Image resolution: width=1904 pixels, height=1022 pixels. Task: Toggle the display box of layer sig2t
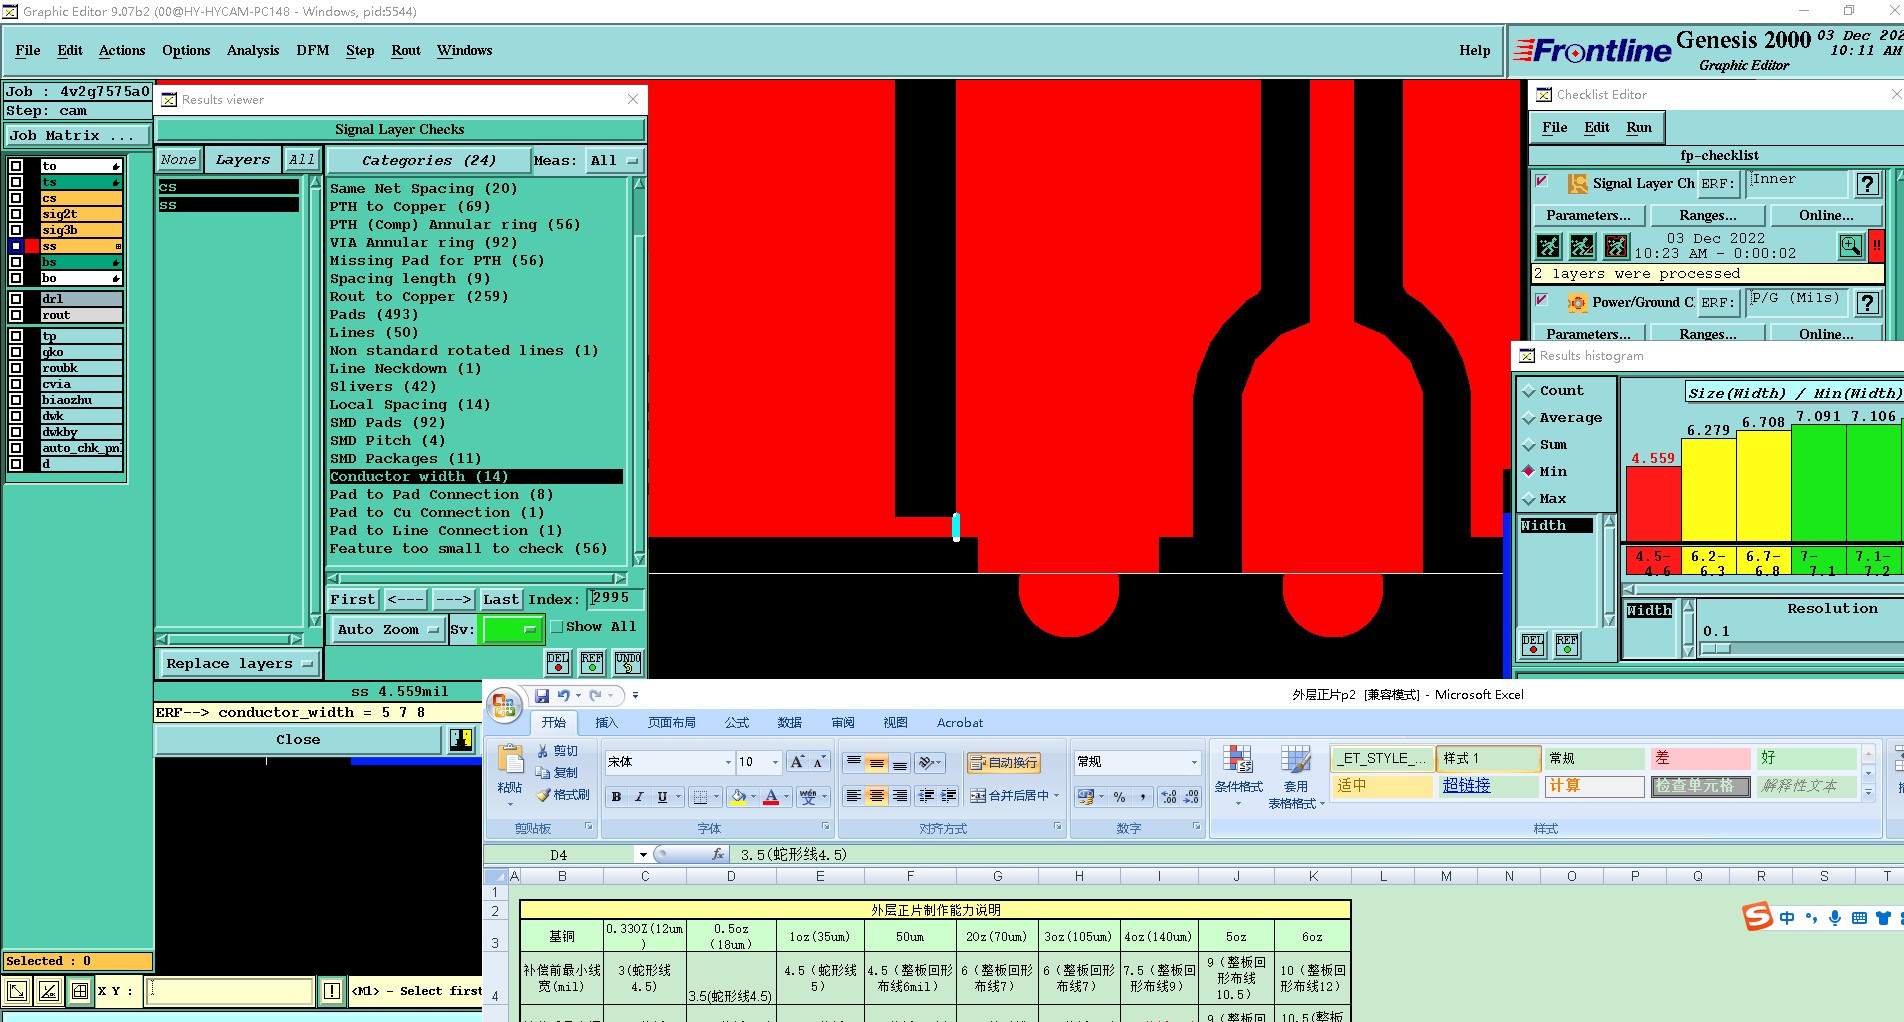(x=16, y=214)
